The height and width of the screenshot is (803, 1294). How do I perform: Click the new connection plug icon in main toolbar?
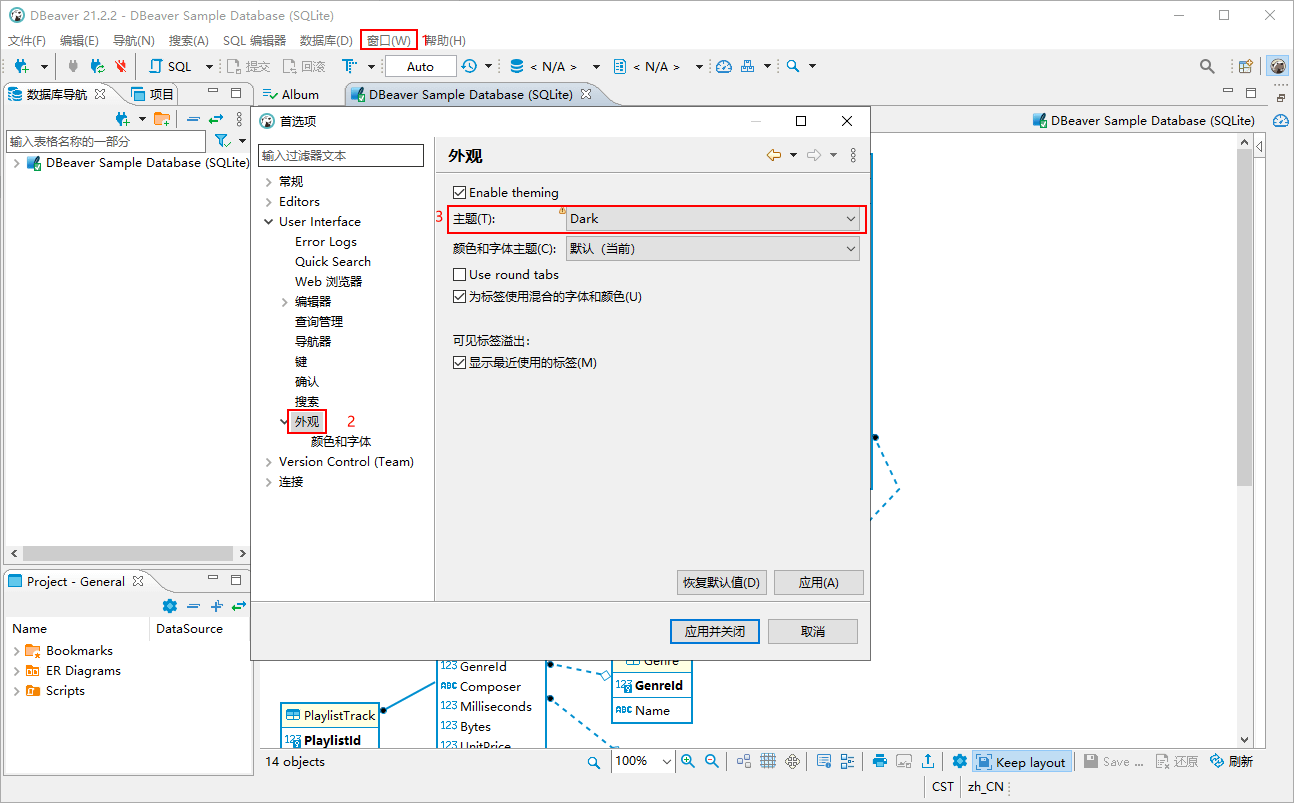(22, 66)
